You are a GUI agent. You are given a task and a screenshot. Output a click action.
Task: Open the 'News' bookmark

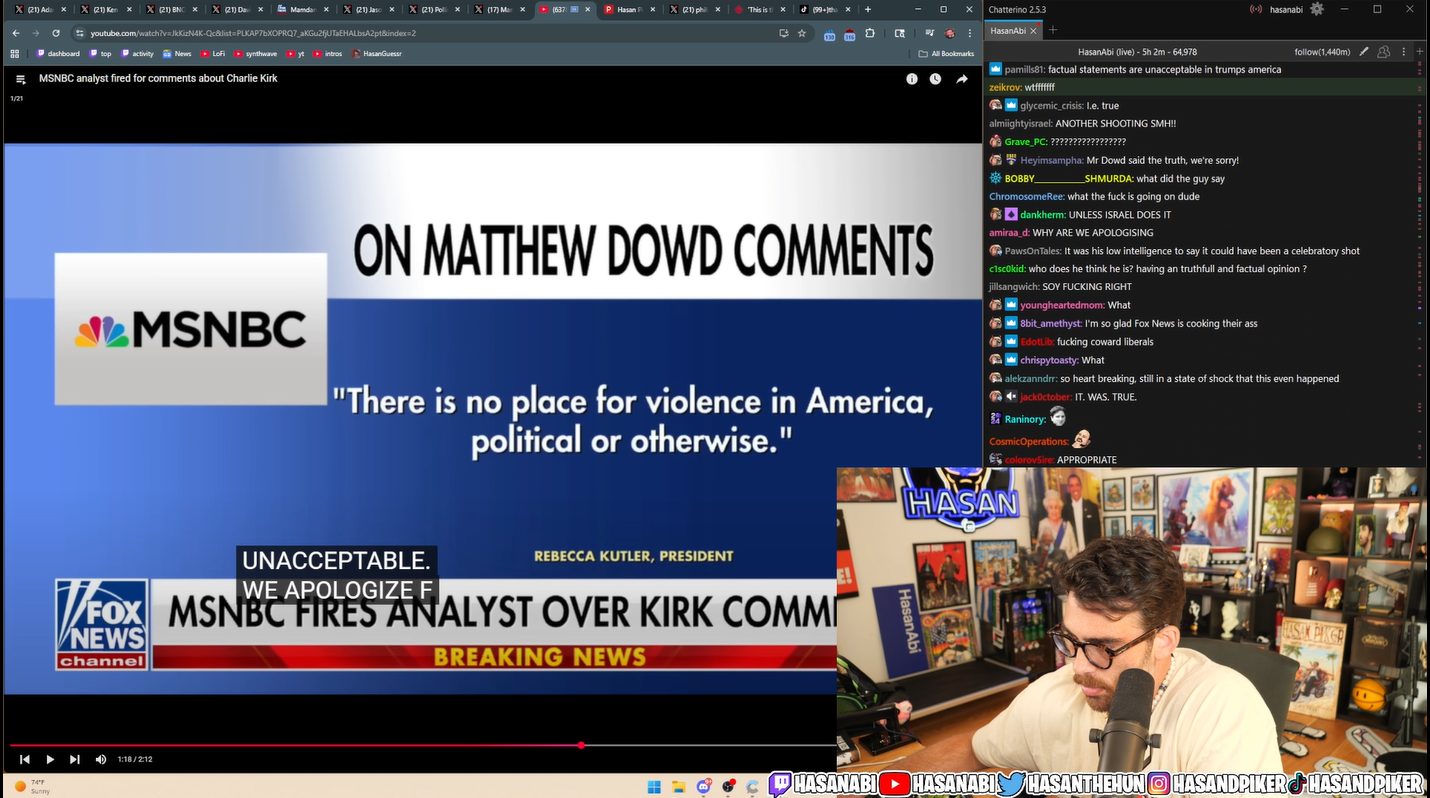pyautogui.click(x=177, y=54)
